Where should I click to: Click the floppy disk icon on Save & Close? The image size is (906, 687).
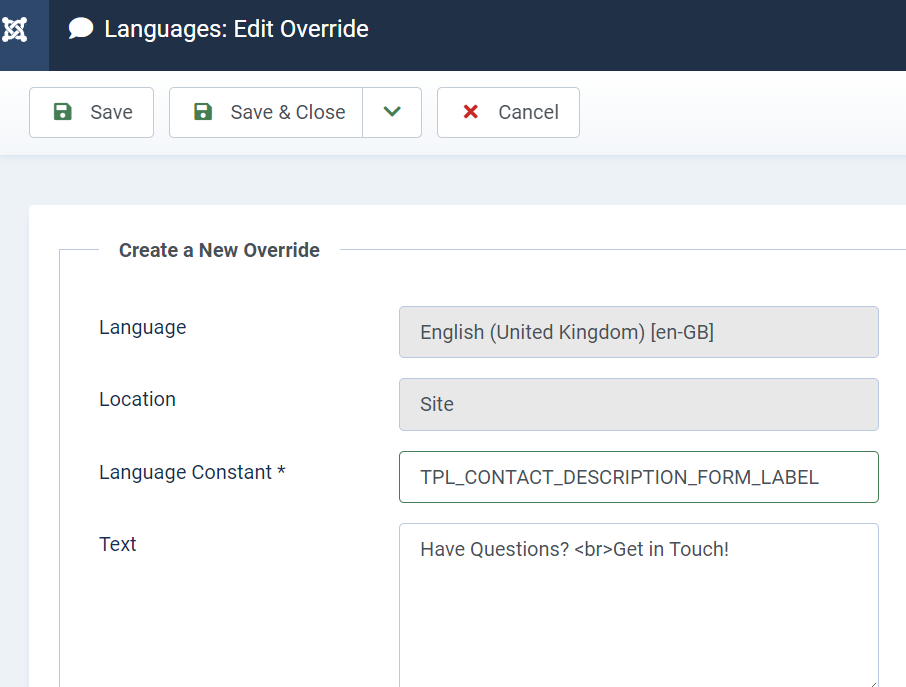(203, 112)
